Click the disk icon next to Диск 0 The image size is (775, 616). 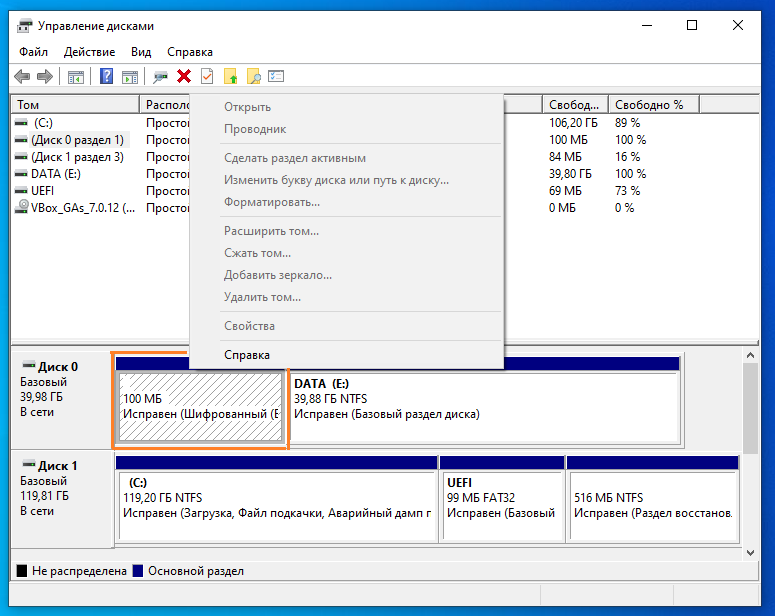click(29, 365)
